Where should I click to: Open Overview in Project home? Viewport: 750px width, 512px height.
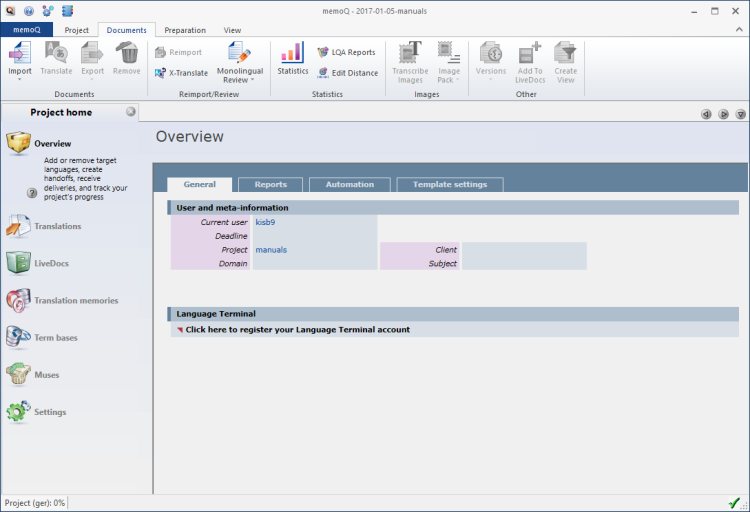[x=53, y=144]
